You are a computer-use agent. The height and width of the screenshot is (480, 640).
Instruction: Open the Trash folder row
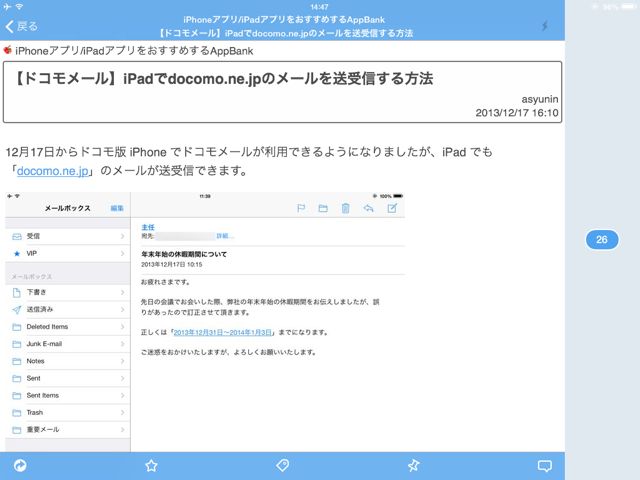[x=68, y=412]
